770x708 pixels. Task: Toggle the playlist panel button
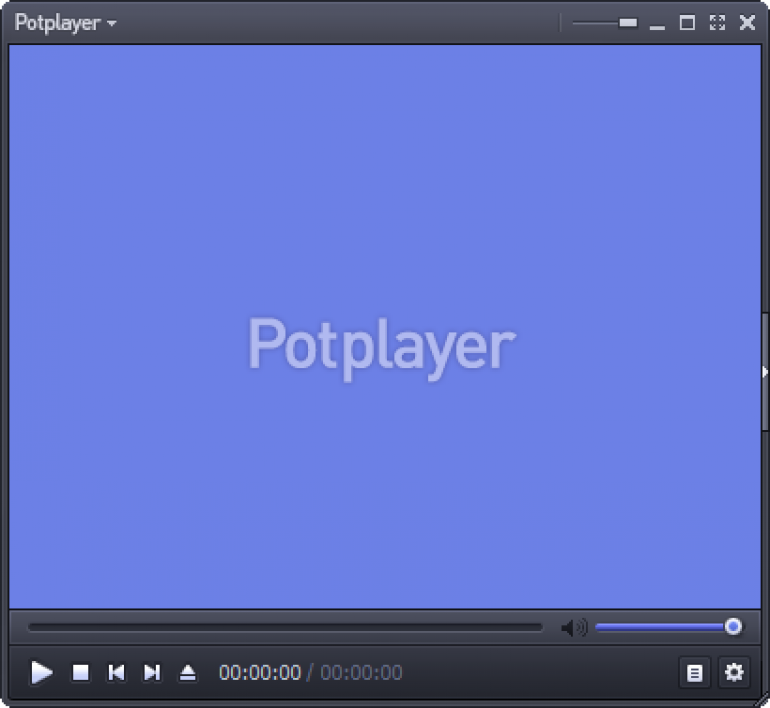tap(694, 672)
